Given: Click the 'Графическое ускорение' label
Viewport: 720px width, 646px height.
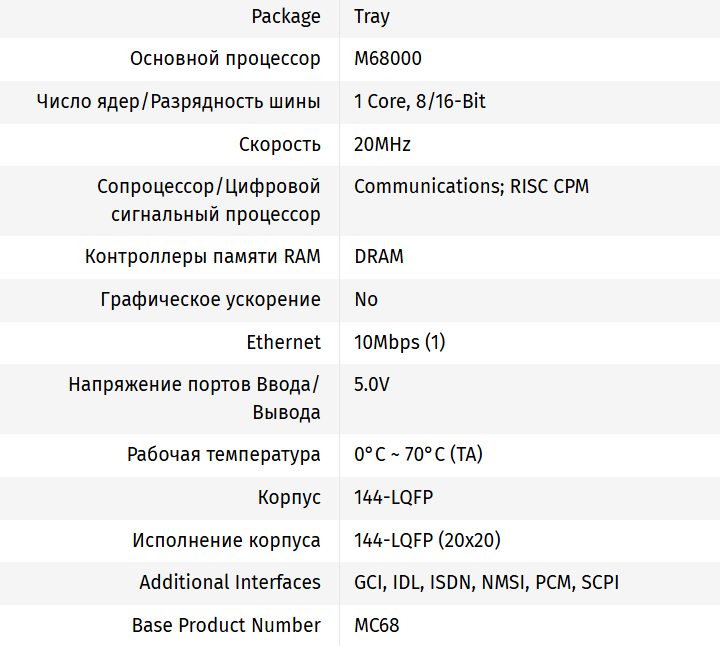Looking at the screenshot, I should [x=211, y=300].
